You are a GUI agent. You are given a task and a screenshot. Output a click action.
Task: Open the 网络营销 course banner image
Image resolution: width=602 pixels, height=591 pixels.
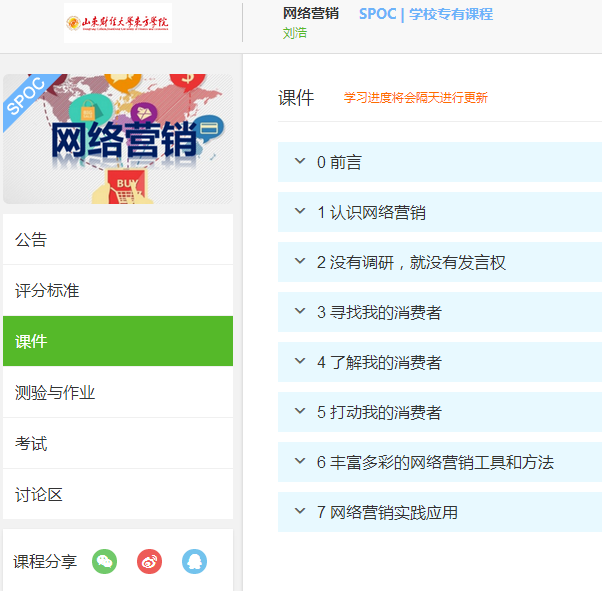(x=118, y=139)
